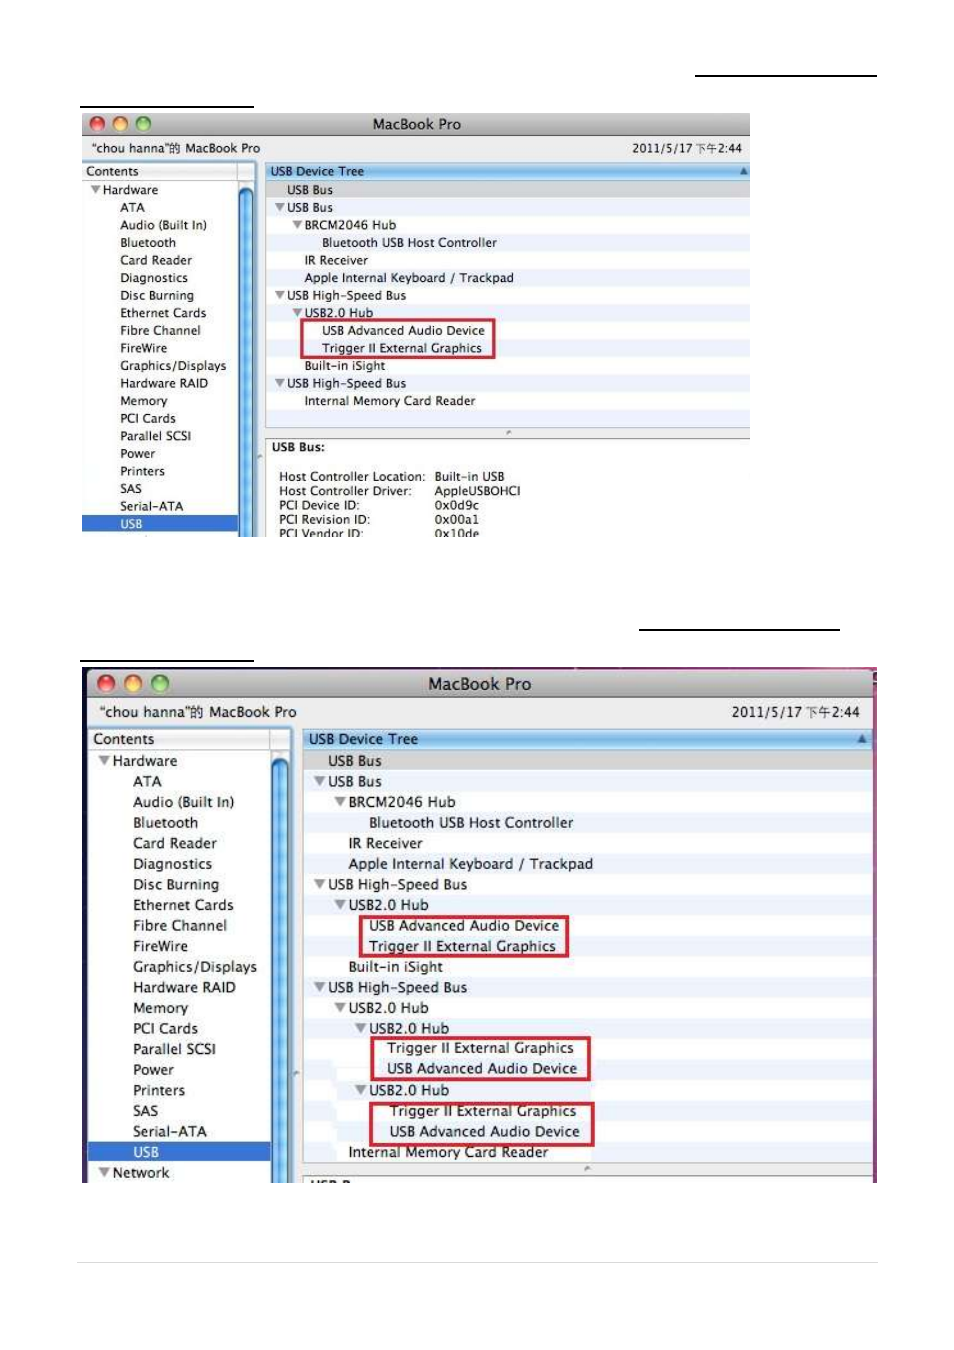
Task: Open Card Reader in the upper window sidebar
Action: pos(156,260)
